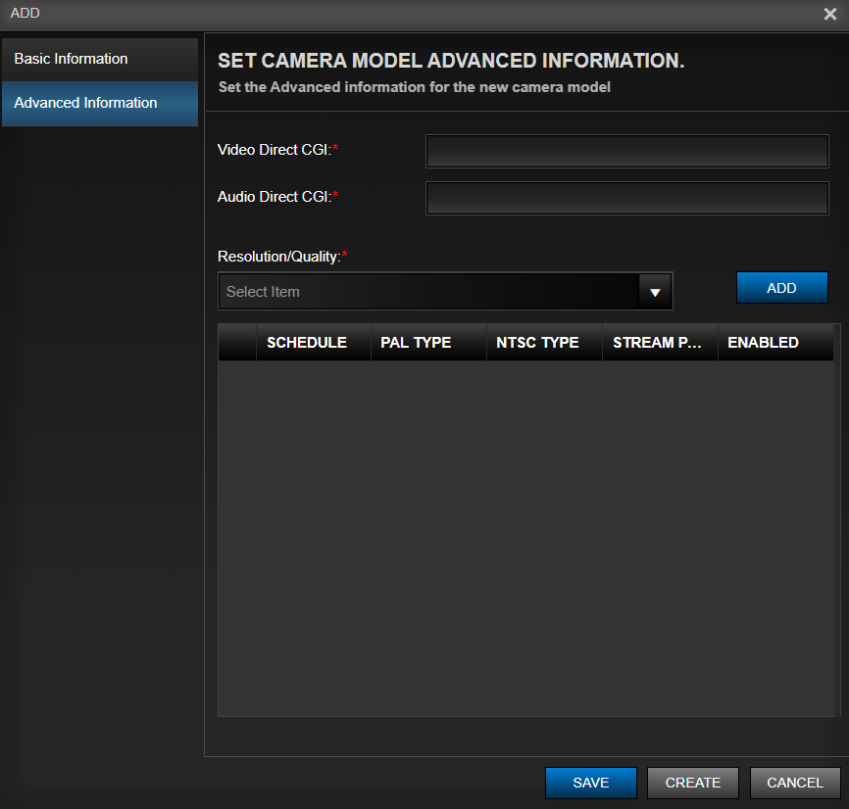Click the Video Direct CGI label
The image size is (849, 809).
pos(277,149)
